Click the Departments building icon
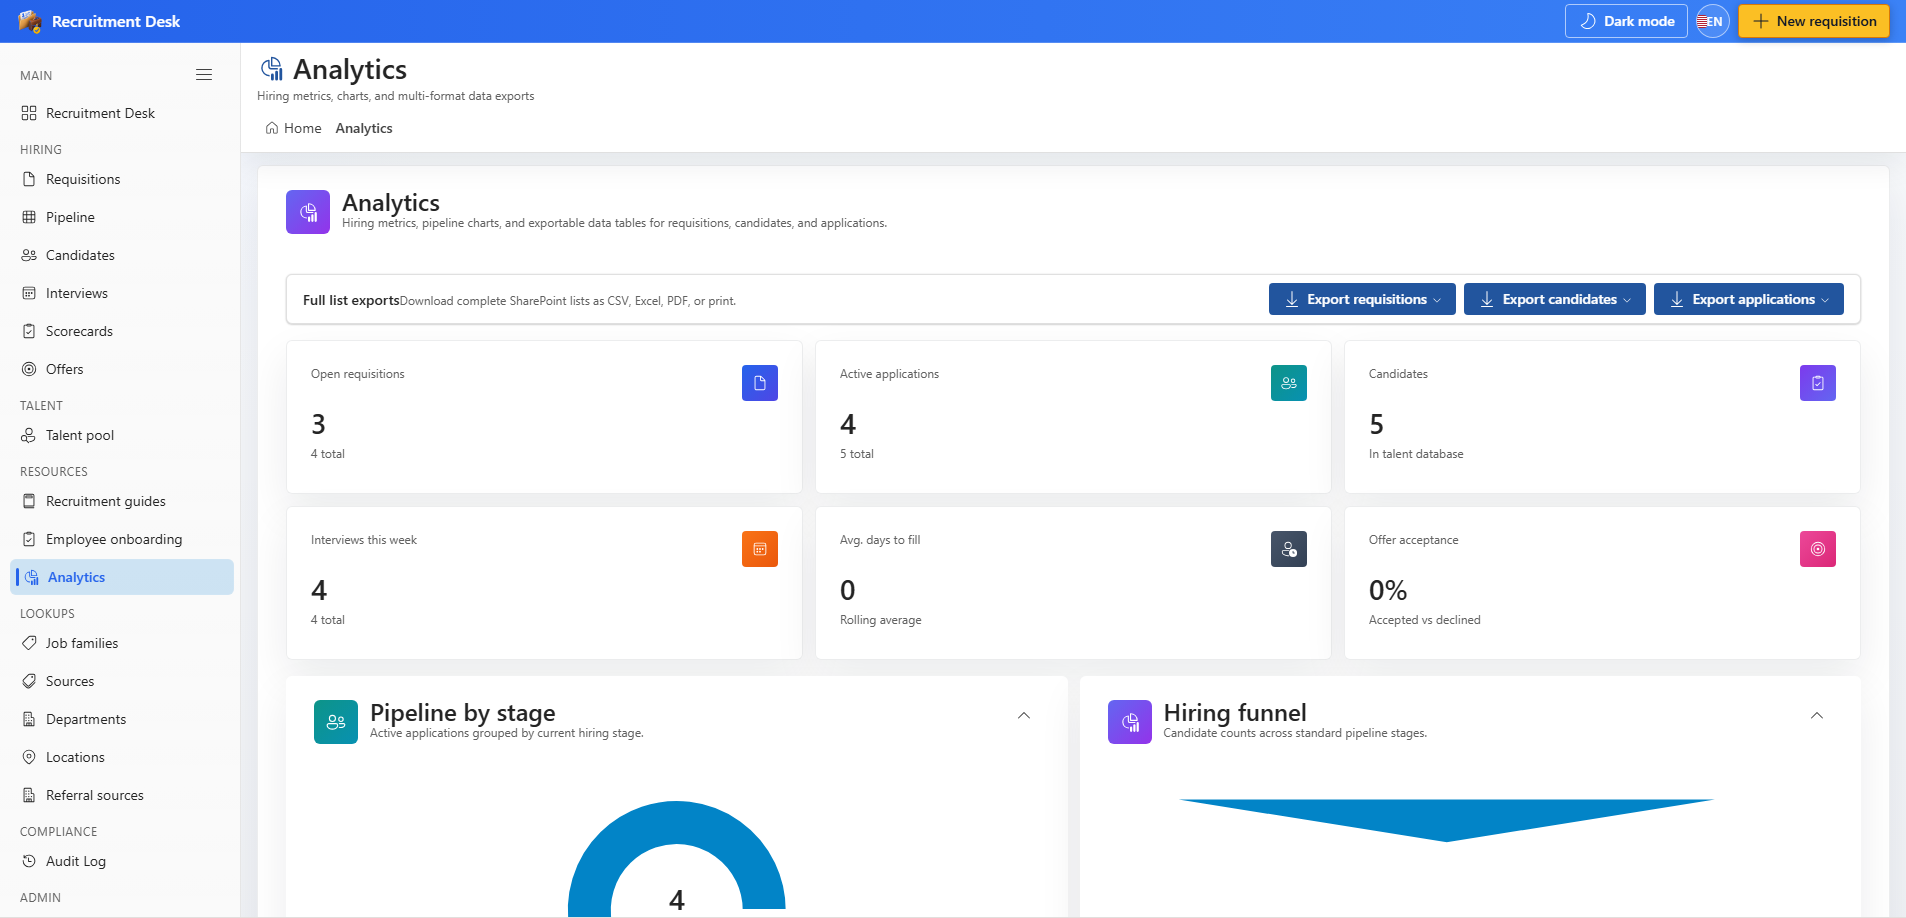This screenshot has height=918, width=1906. click(29, 719)
